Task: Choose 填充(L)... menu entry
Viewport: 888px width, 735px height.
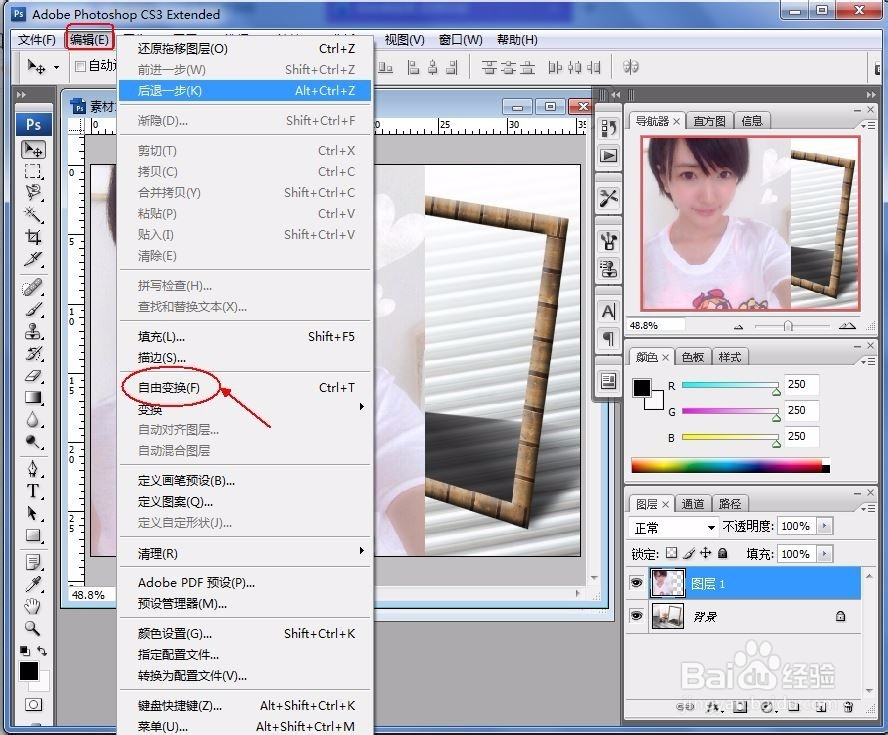Action: click(245, 337)
